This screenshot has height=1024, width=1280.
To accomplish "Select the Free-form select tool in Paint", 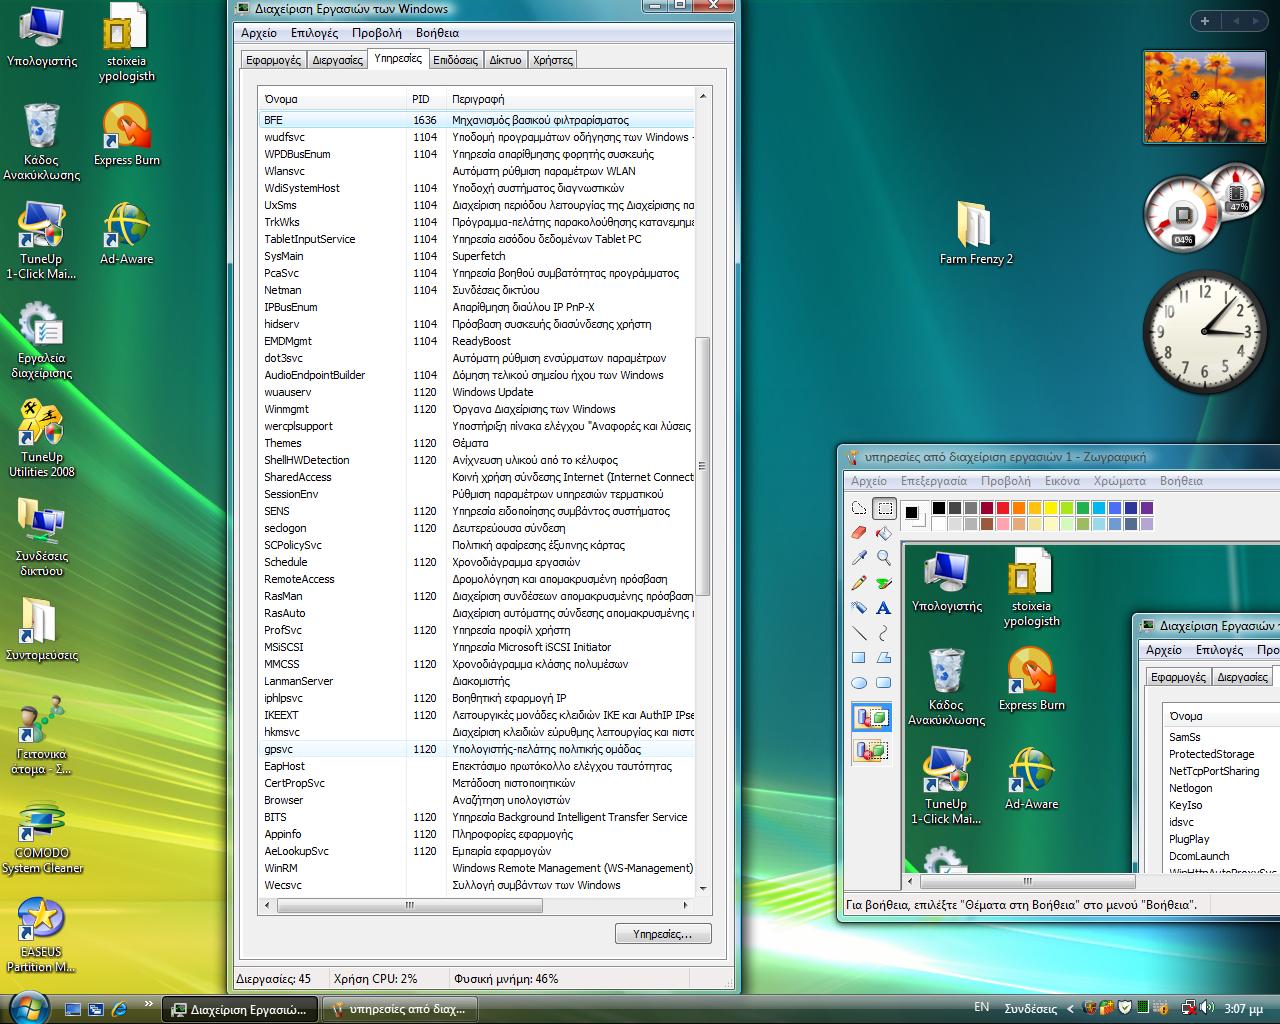I will click(x=859, y=508).
